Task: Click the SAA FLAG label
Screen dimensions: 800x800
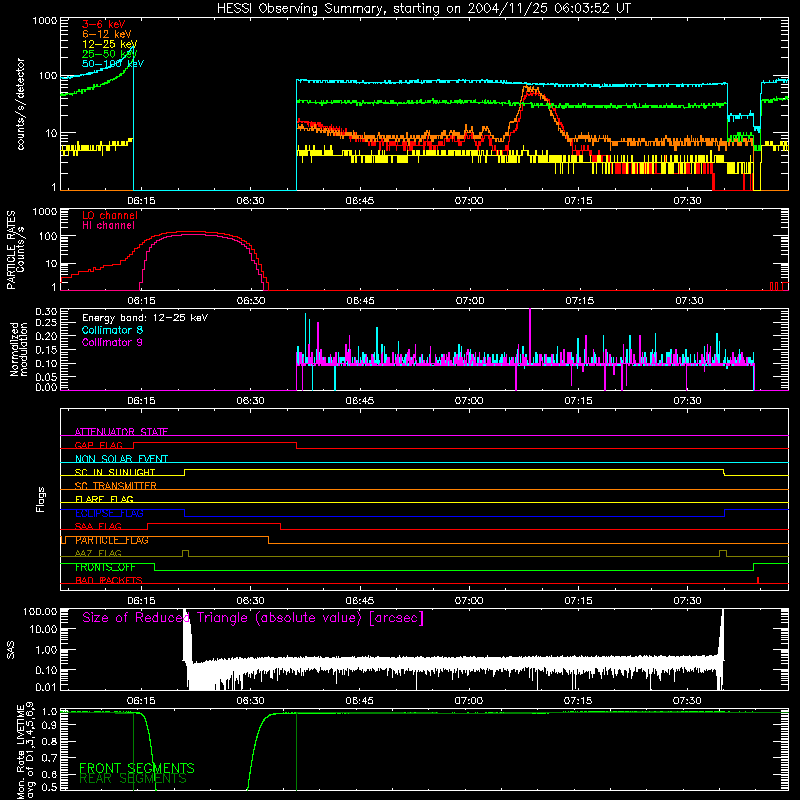Action: [98, 526]
